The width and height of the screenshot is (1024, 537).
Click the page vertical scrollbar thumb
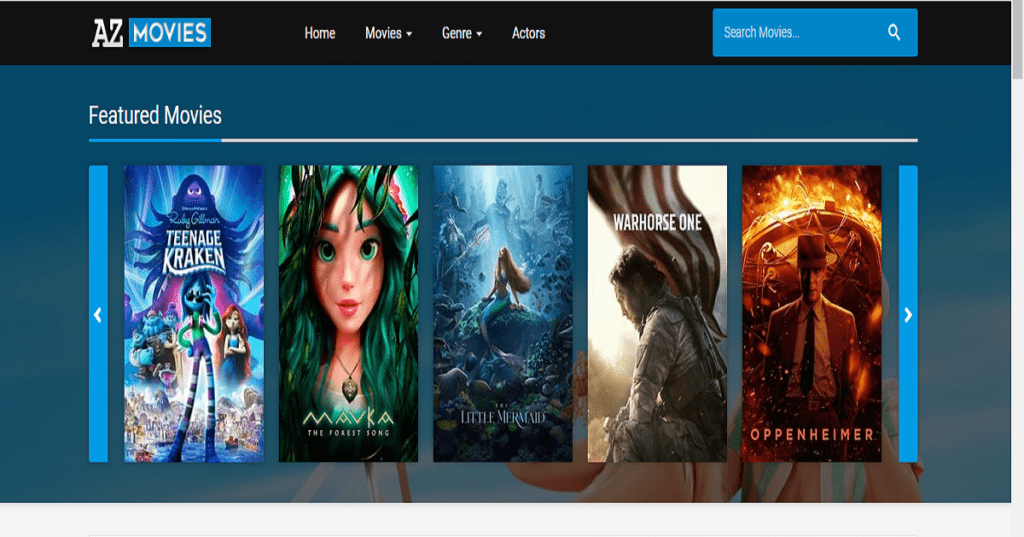click(1017, 39)
